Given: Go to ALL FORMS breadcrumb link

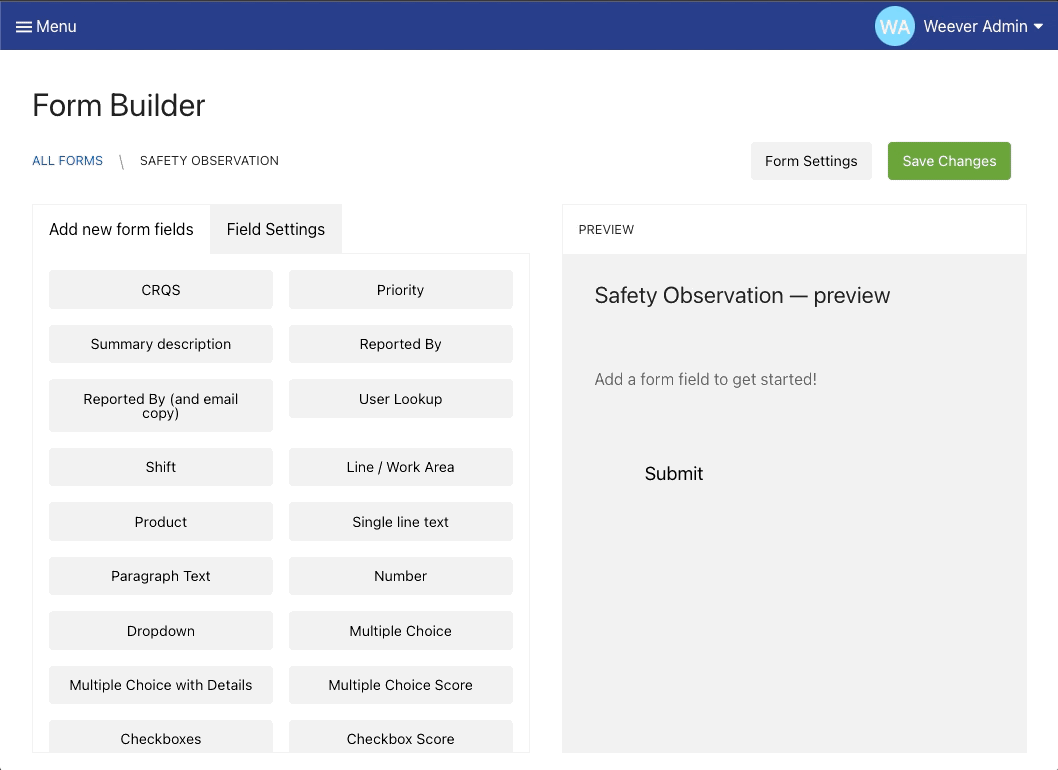Looking at the screenshot, I should (x=67, y=161).
